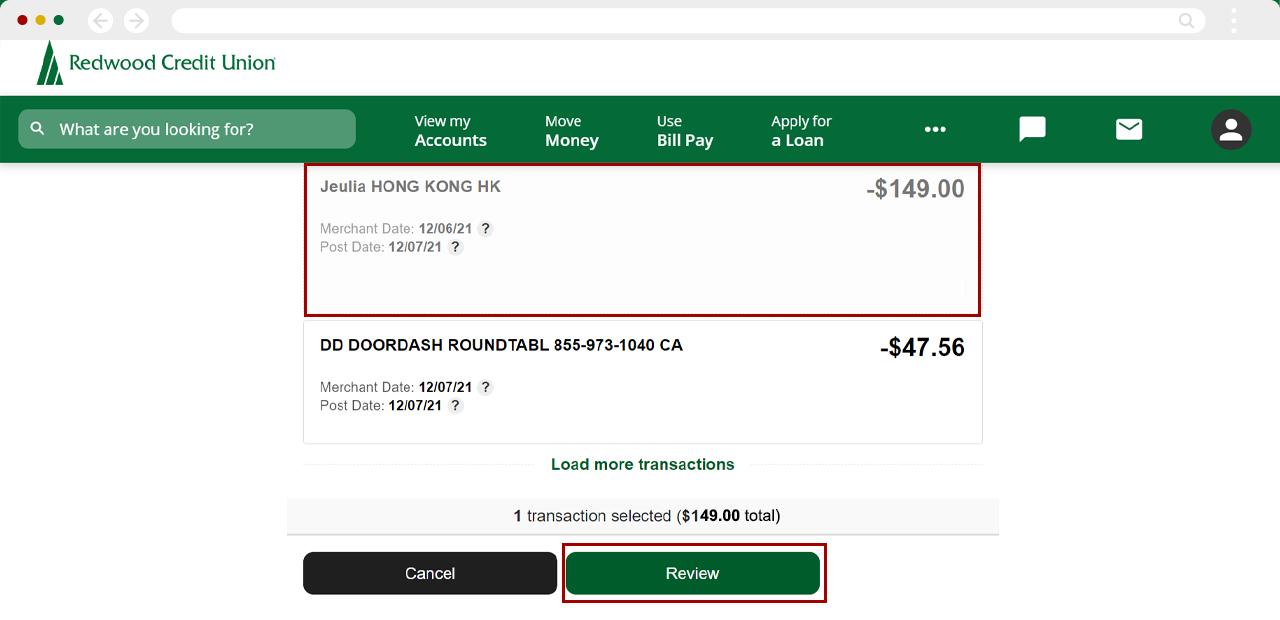Viewport: 1280px width, 620px height.
Task: Click the -$47.56 amount
Action: (x=922, y=347)
